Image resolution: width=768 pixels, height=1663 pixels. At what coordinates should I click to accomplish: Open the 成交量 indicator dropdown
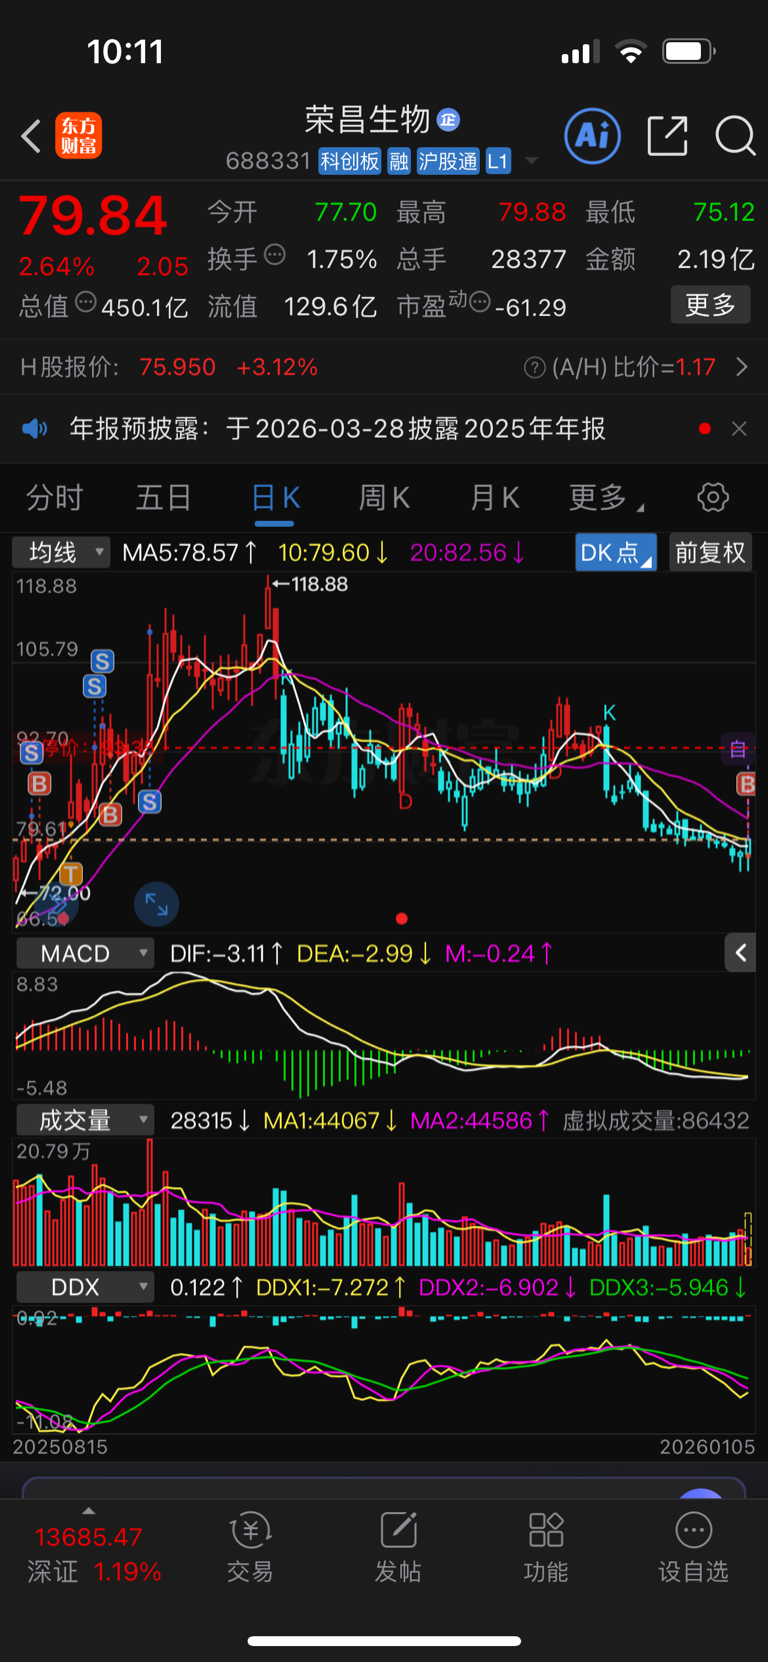(85, 1120)
